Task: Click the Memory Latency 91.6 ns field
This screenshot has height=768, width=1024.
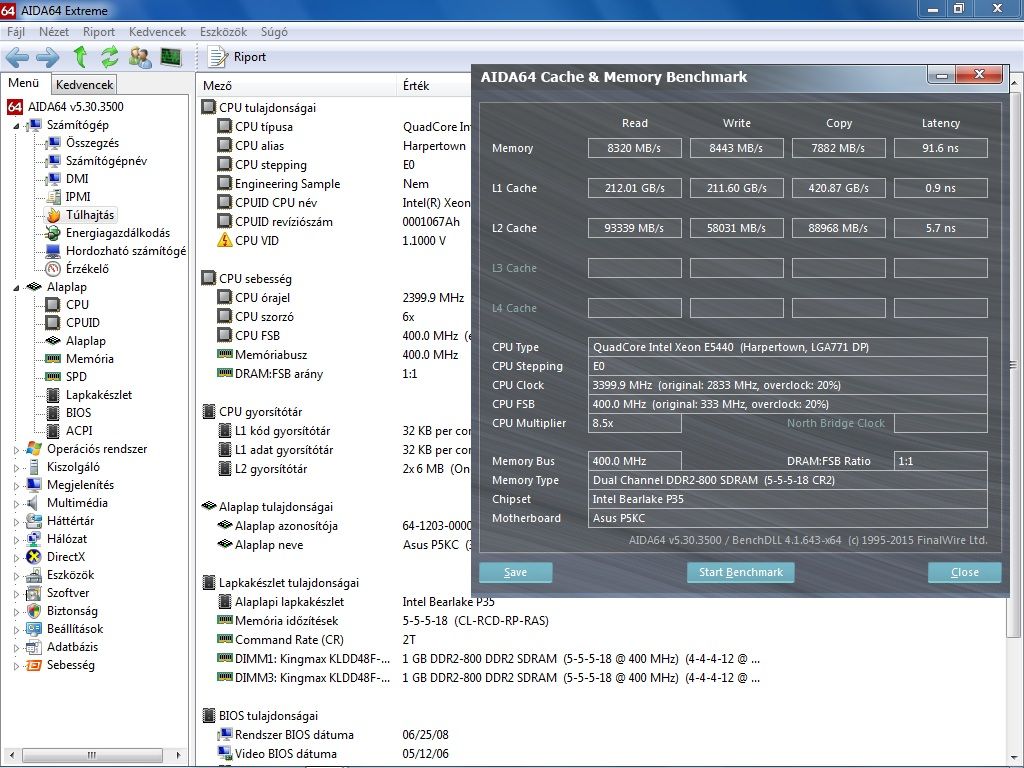Action: pos(940,148)
